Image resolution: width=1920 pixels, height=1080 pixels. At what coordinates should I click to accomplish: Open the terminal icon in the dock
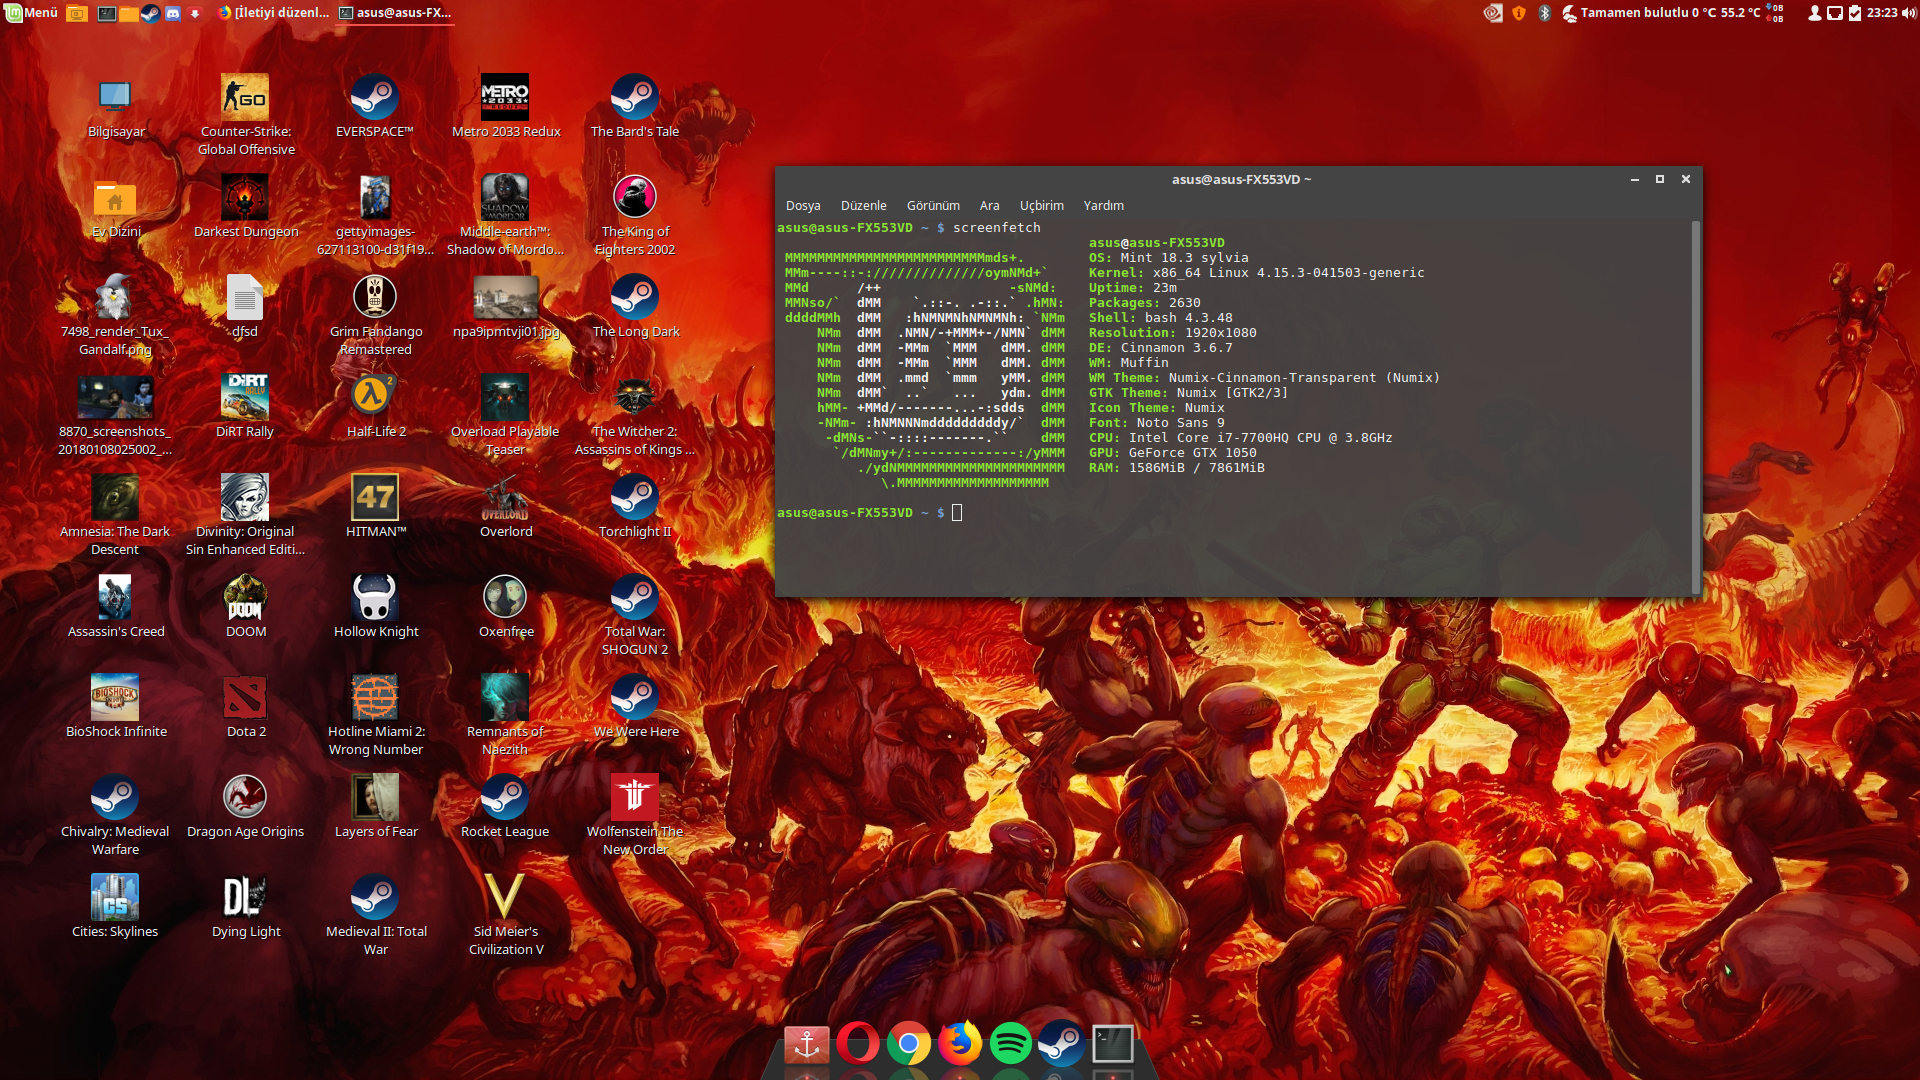(1112, 1044)
